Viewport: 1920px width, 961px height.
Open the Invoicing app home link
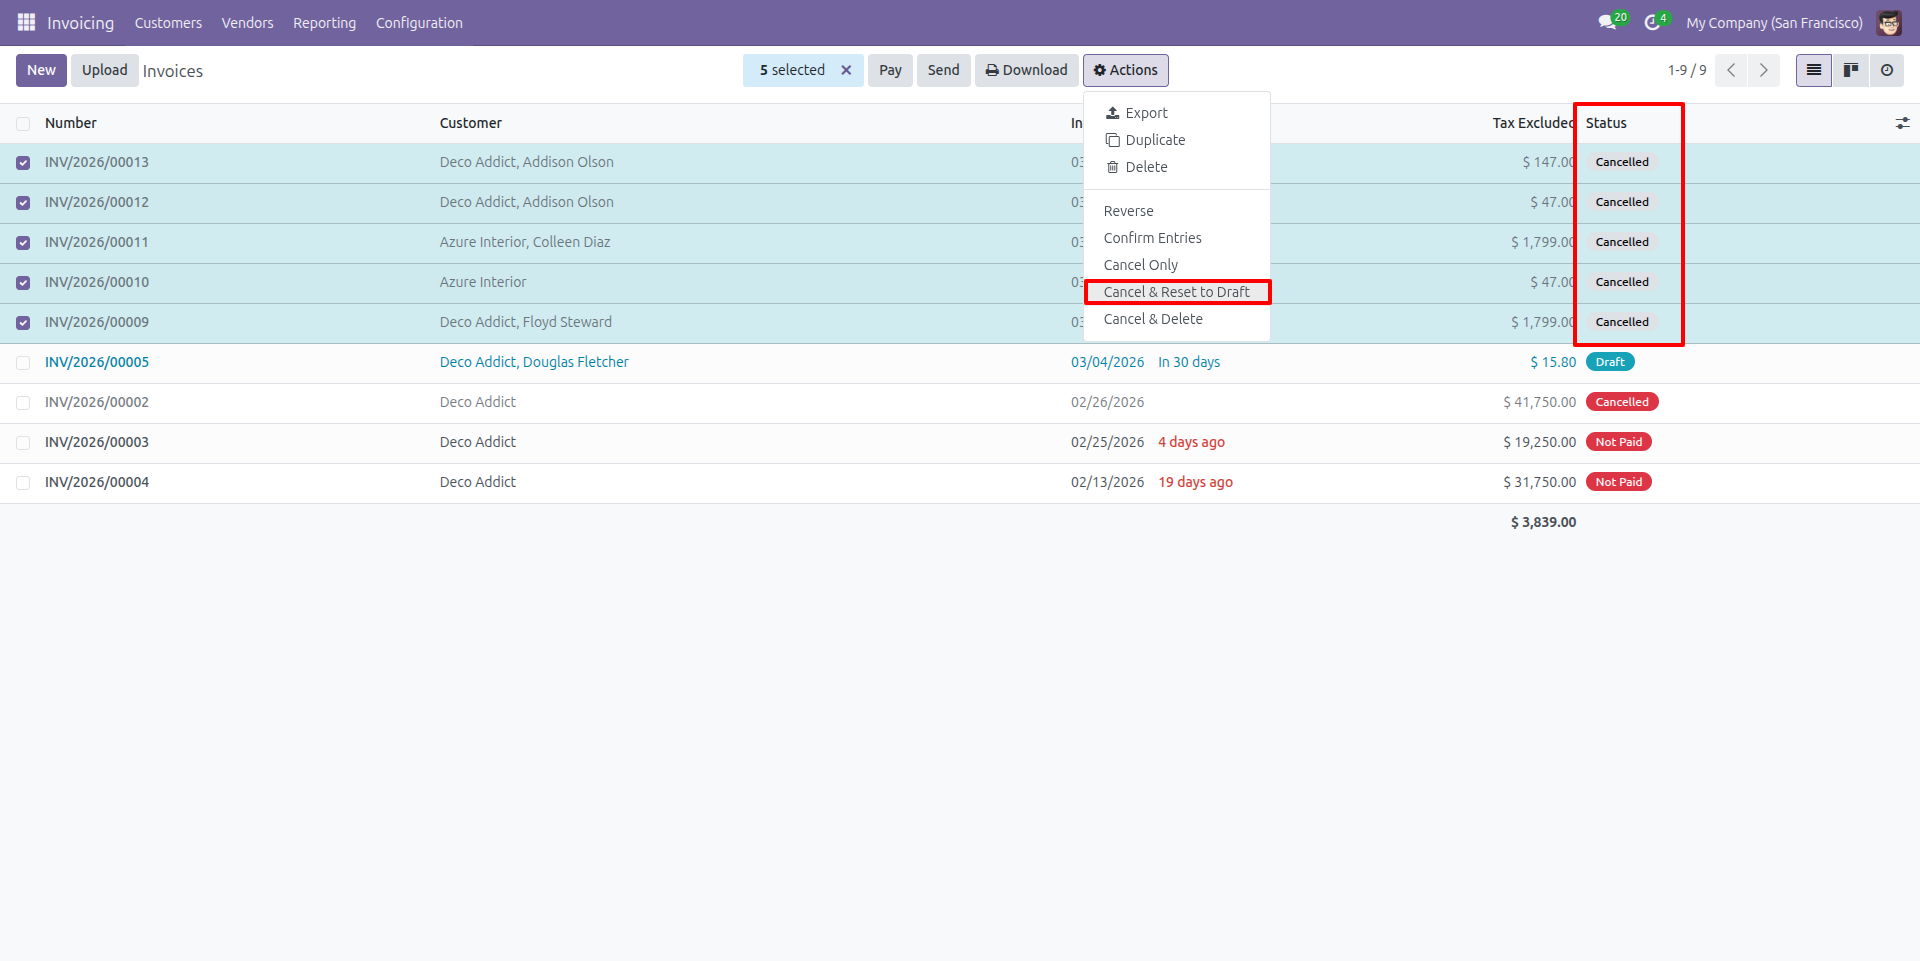click(x=80, y=22)
